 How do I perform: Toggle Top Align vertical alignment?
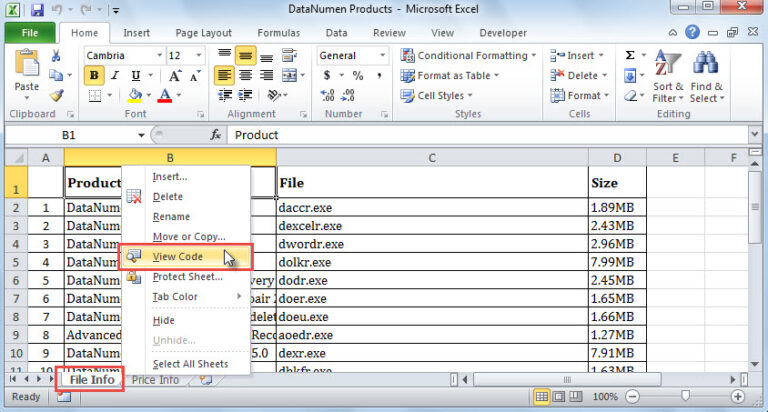coord(224,55)
